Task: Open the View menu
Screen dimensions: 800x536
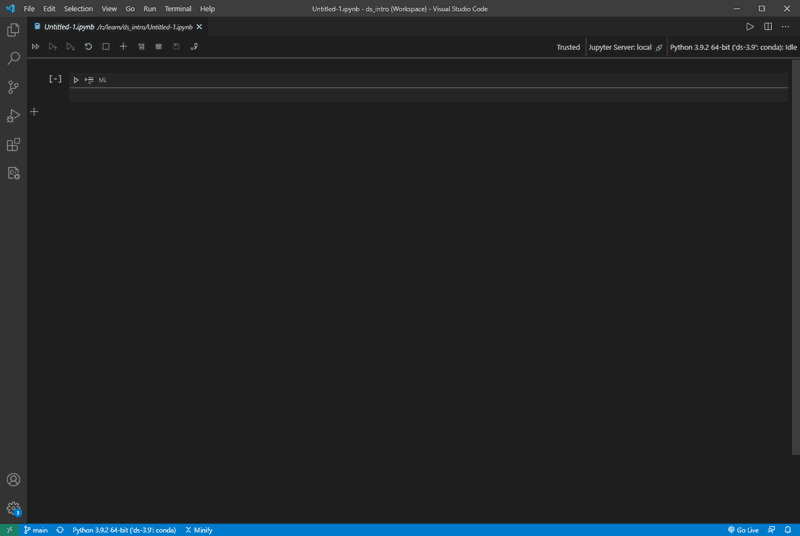Action: click(x=109, y=9)
